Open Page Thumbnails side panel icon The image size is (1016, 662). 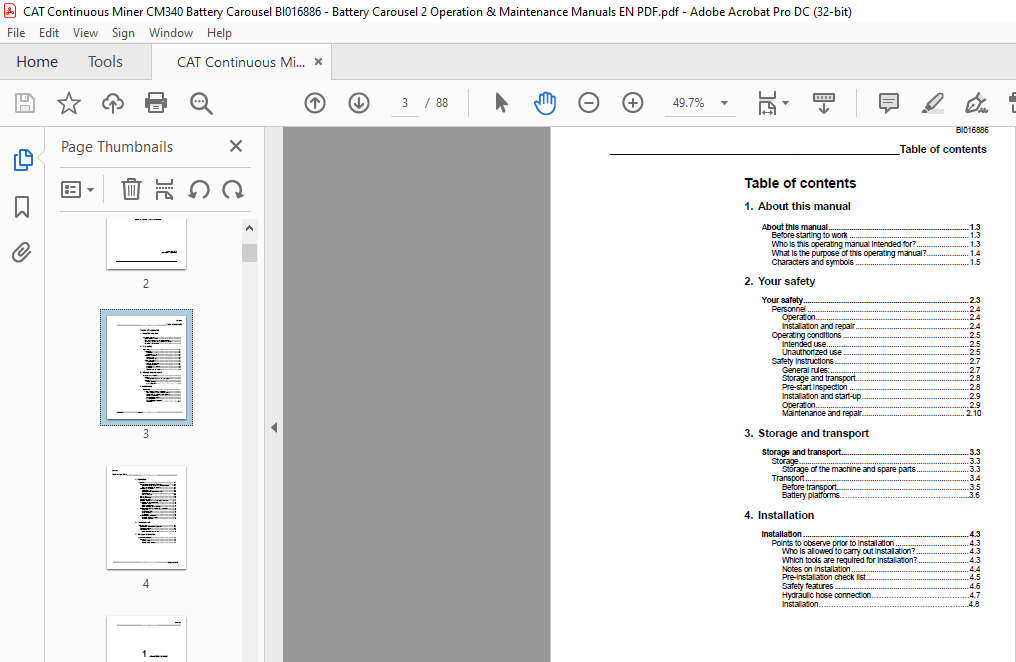pos(23,159)
